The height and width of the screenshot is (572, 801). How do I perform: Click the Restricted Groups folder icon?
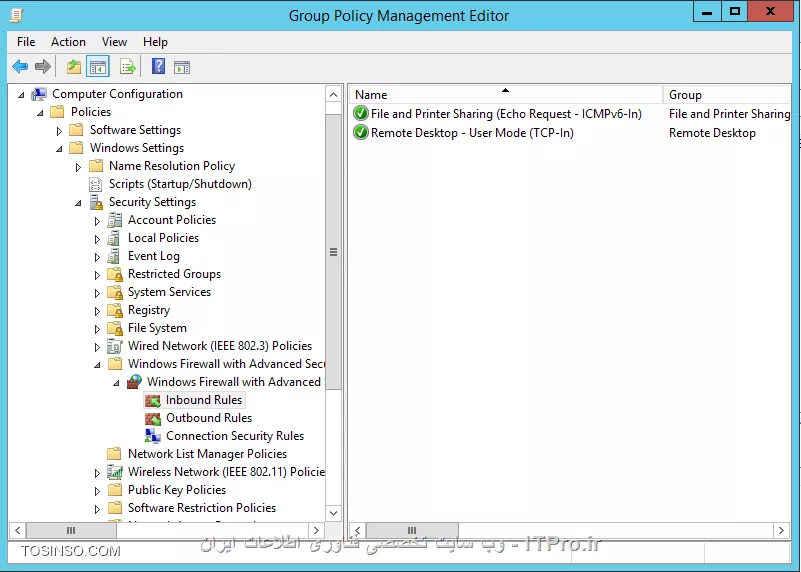pyautogui.click(x=115, y=274)
